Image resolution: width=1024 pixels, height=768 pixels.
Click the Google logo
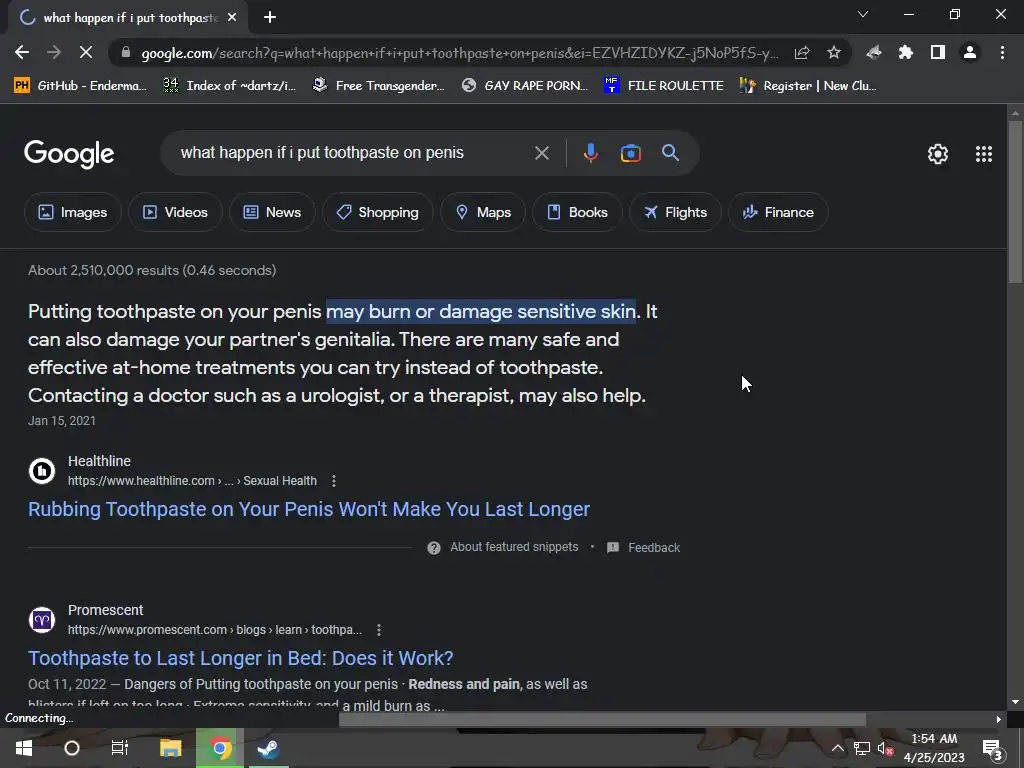(x=69, y=154)
